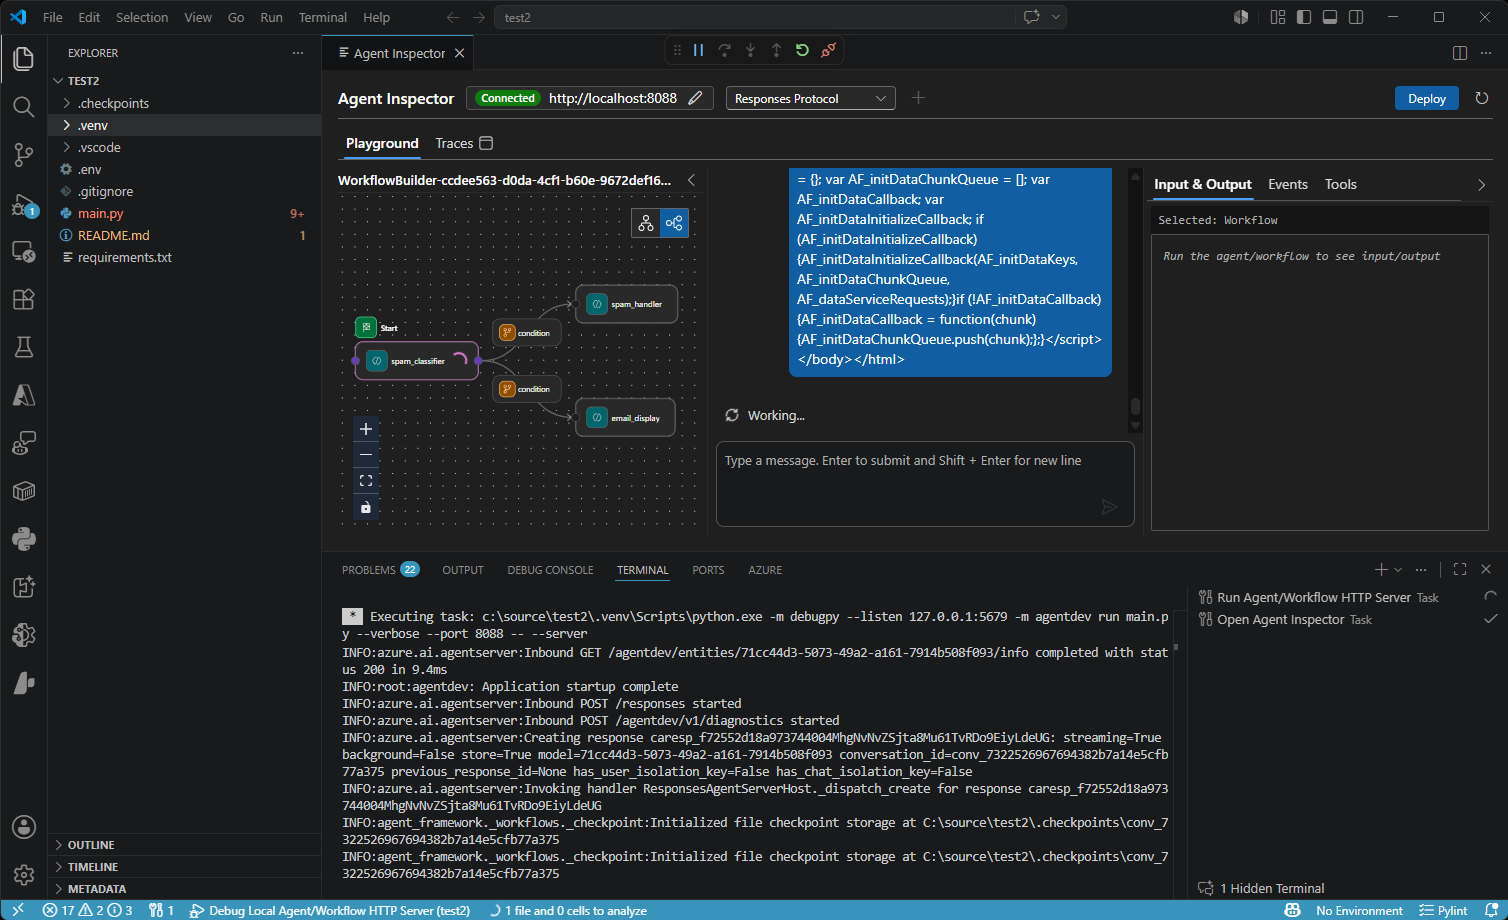The image size is (1508, 920).
Task: Toggle workflow graph interactivity lock
Action: click(x=366, y=507)
